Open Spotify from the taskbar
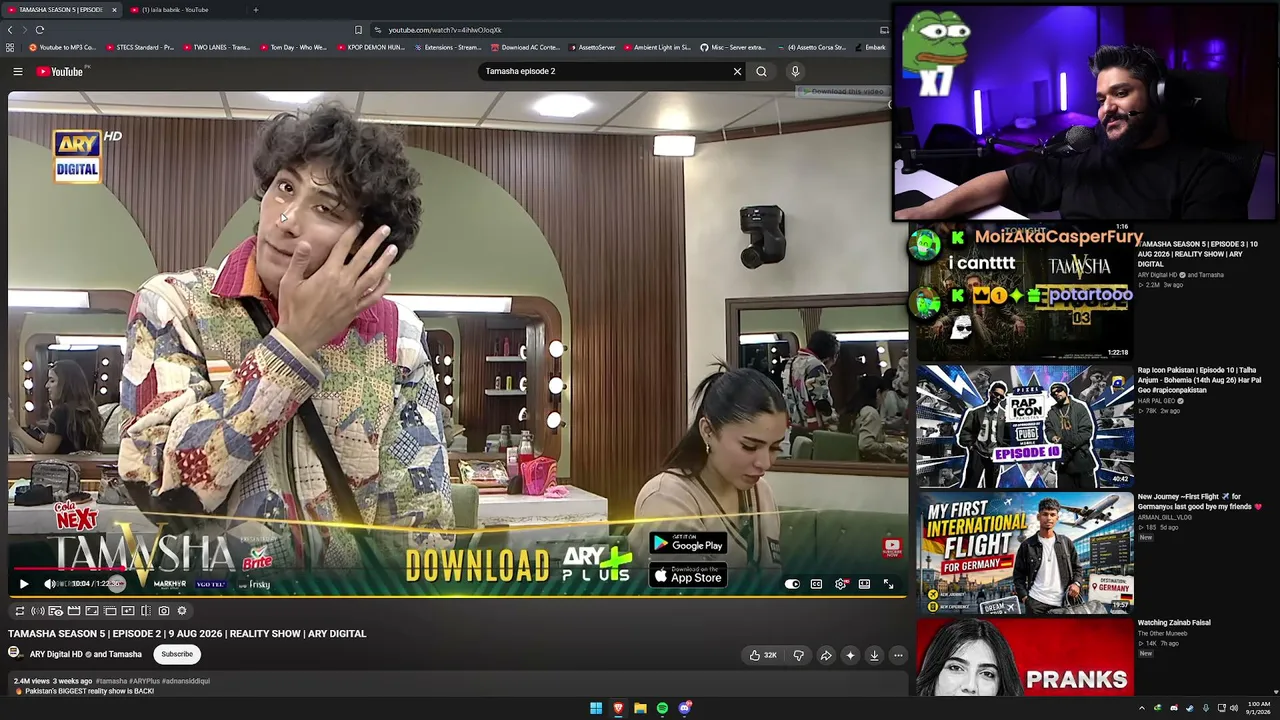 662,708
